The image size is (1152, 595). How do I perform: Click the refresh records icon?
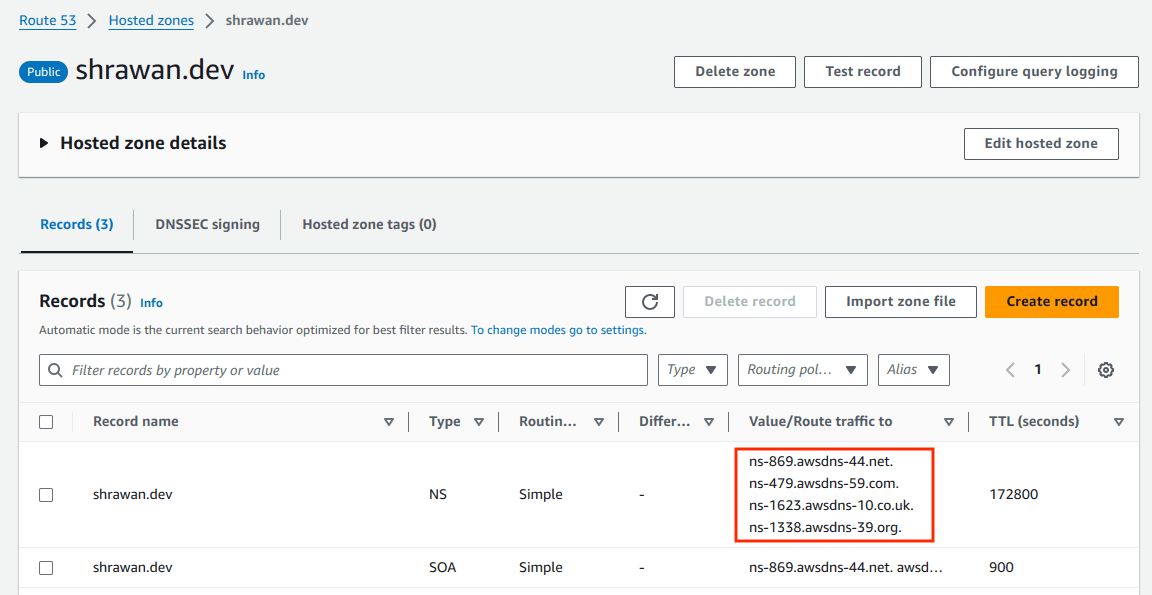[649, 301]
